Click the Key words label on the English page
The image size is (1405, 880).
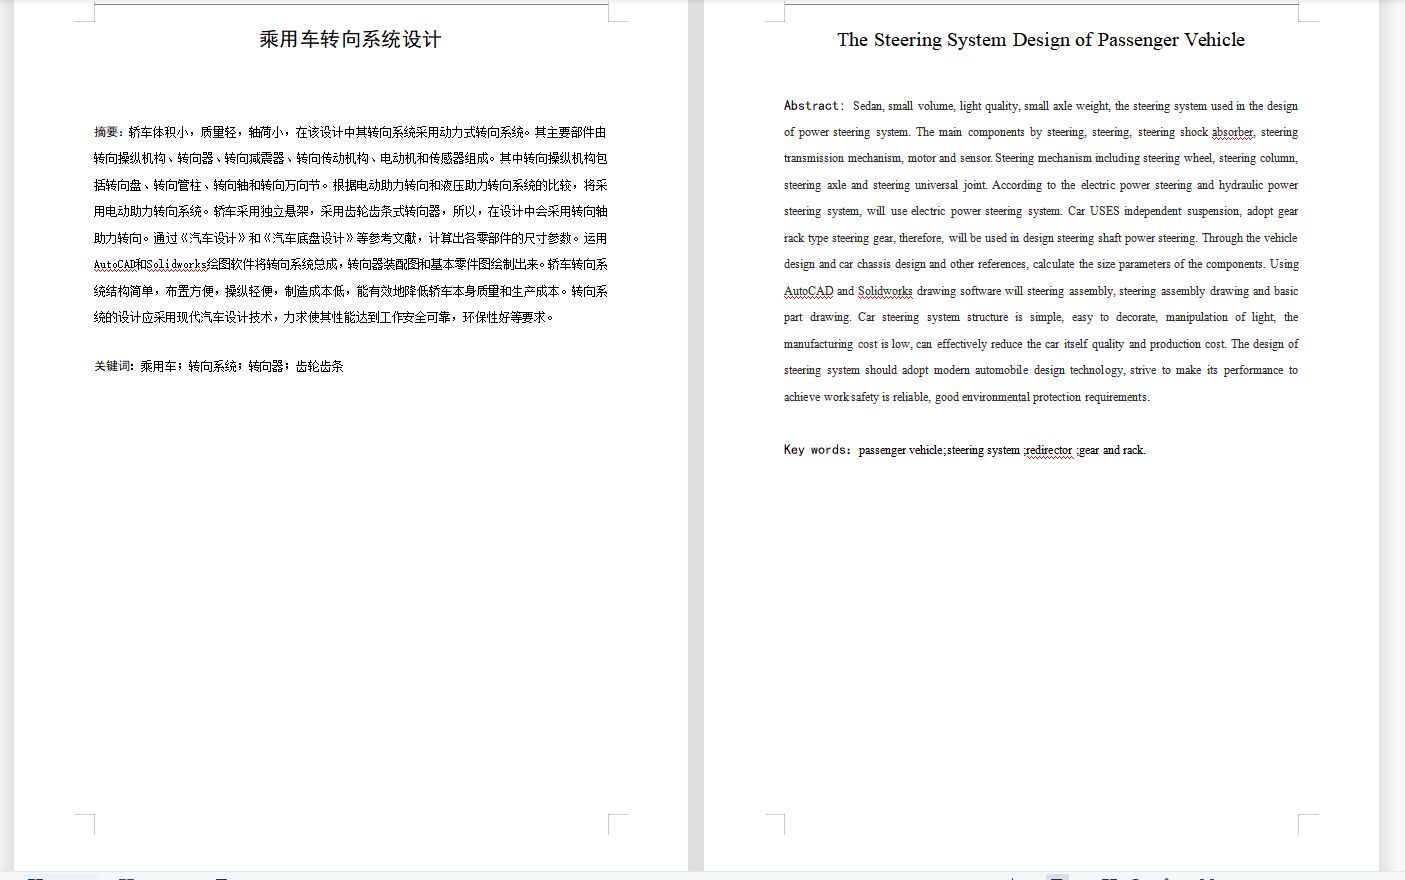pyautogui.click(x=815, y=450)
